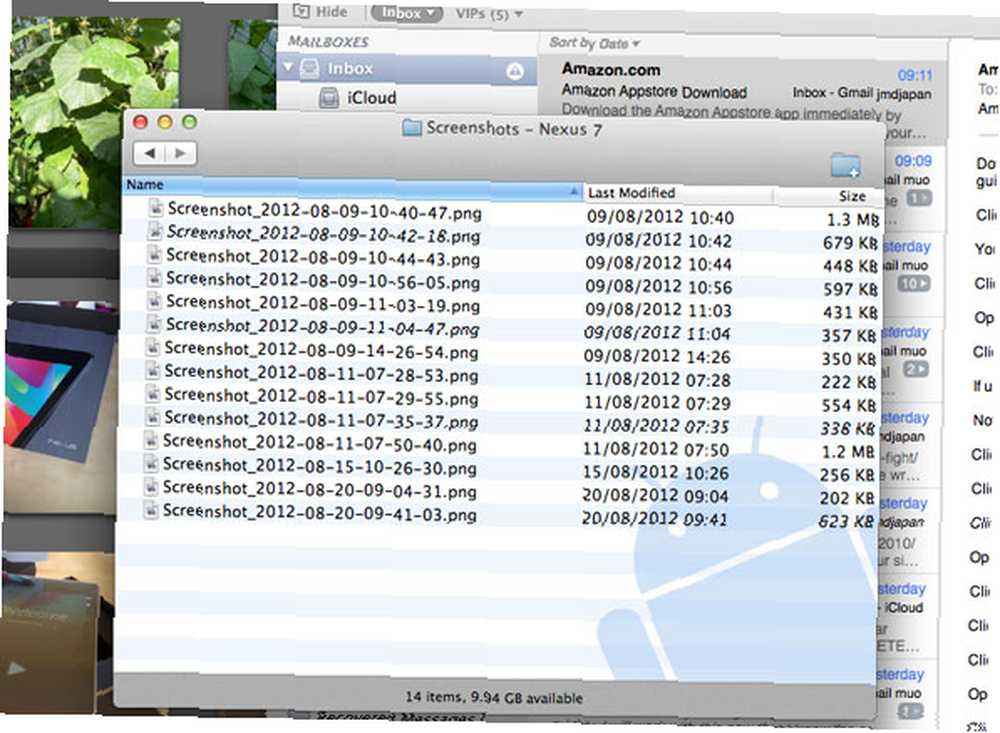Select the file name Screenshot_2012-08-09-10-40-47.png

(x=325, y=211)
